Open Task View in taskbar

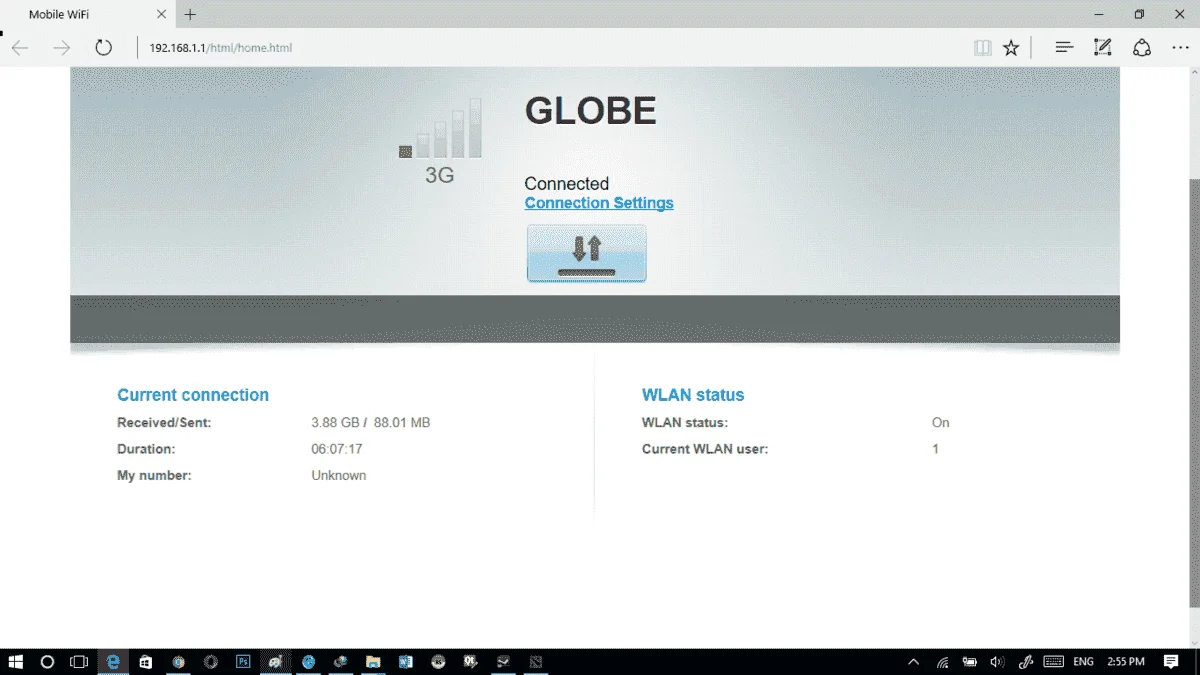pyautogui.click(x=79, y=662)
